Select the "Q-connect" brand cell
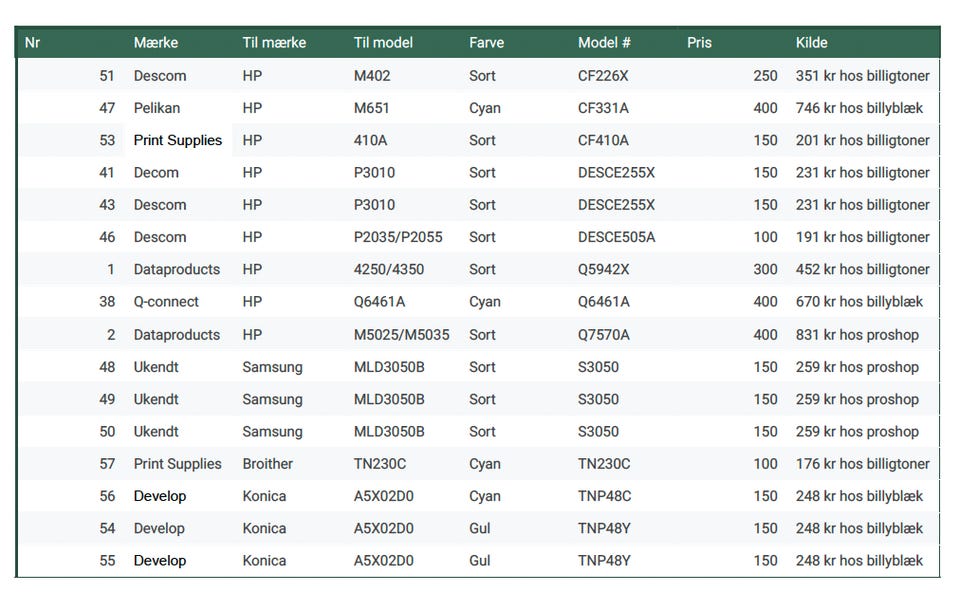 [x=166, y=302]
